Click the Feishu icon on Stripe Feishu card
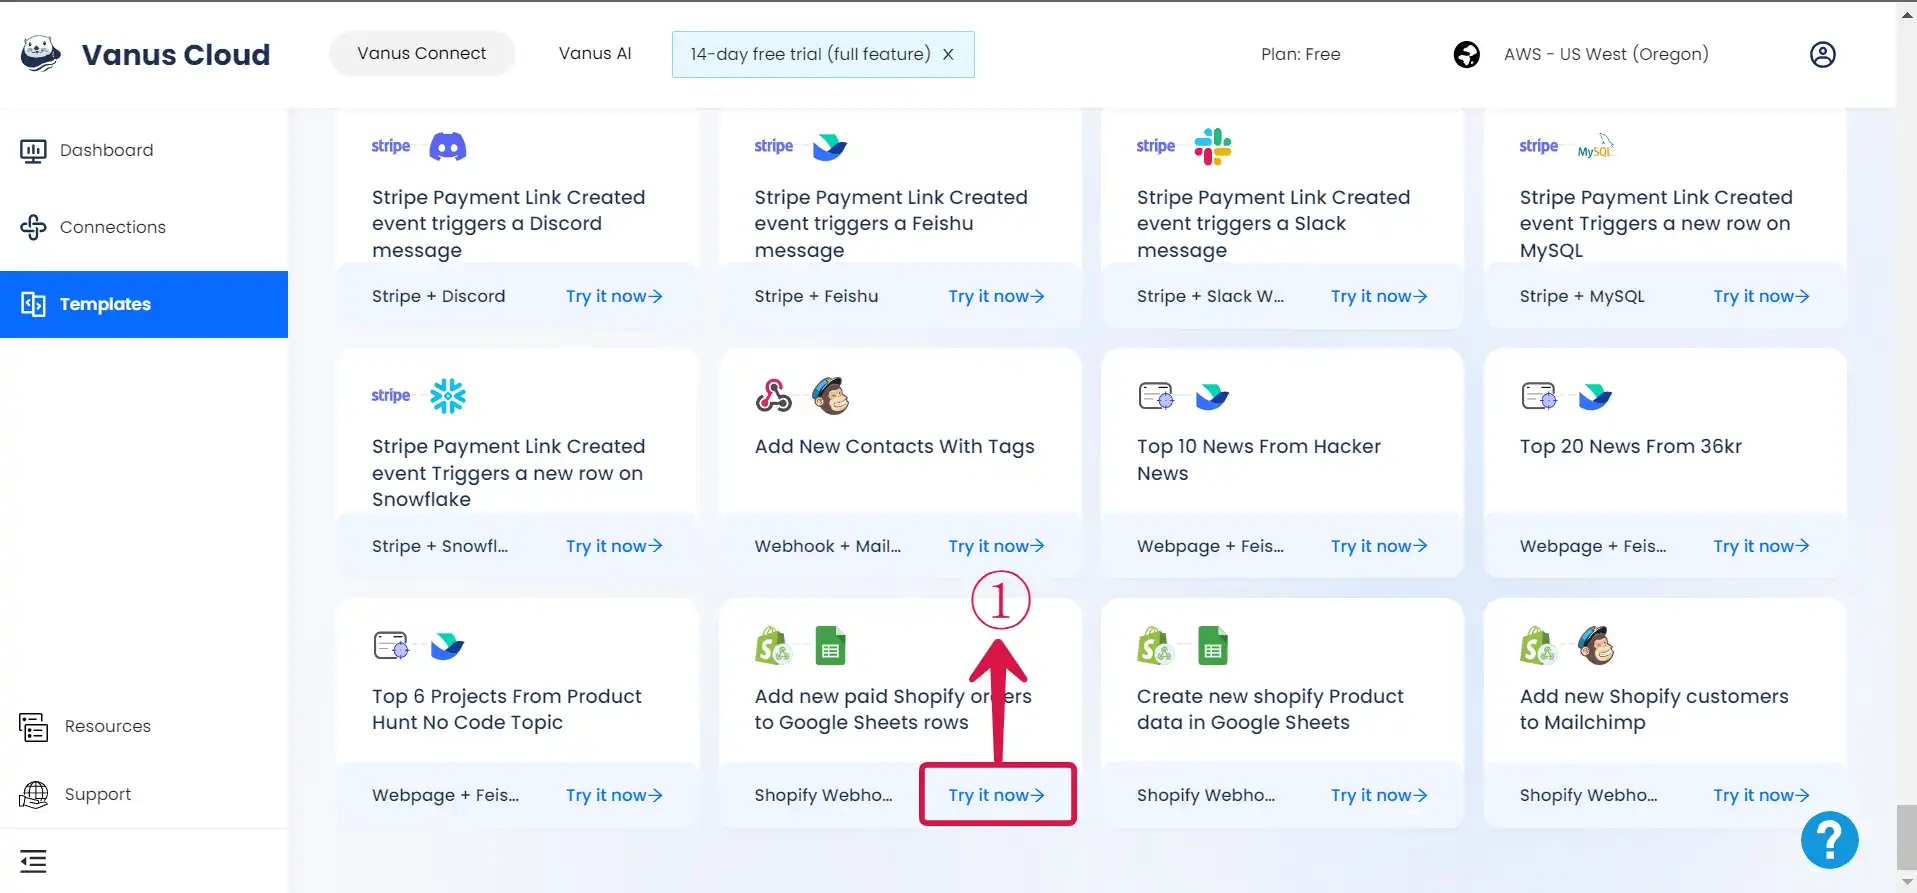Image resolution: width=1917 pixels, height=893 pixels. coord(830,147)
